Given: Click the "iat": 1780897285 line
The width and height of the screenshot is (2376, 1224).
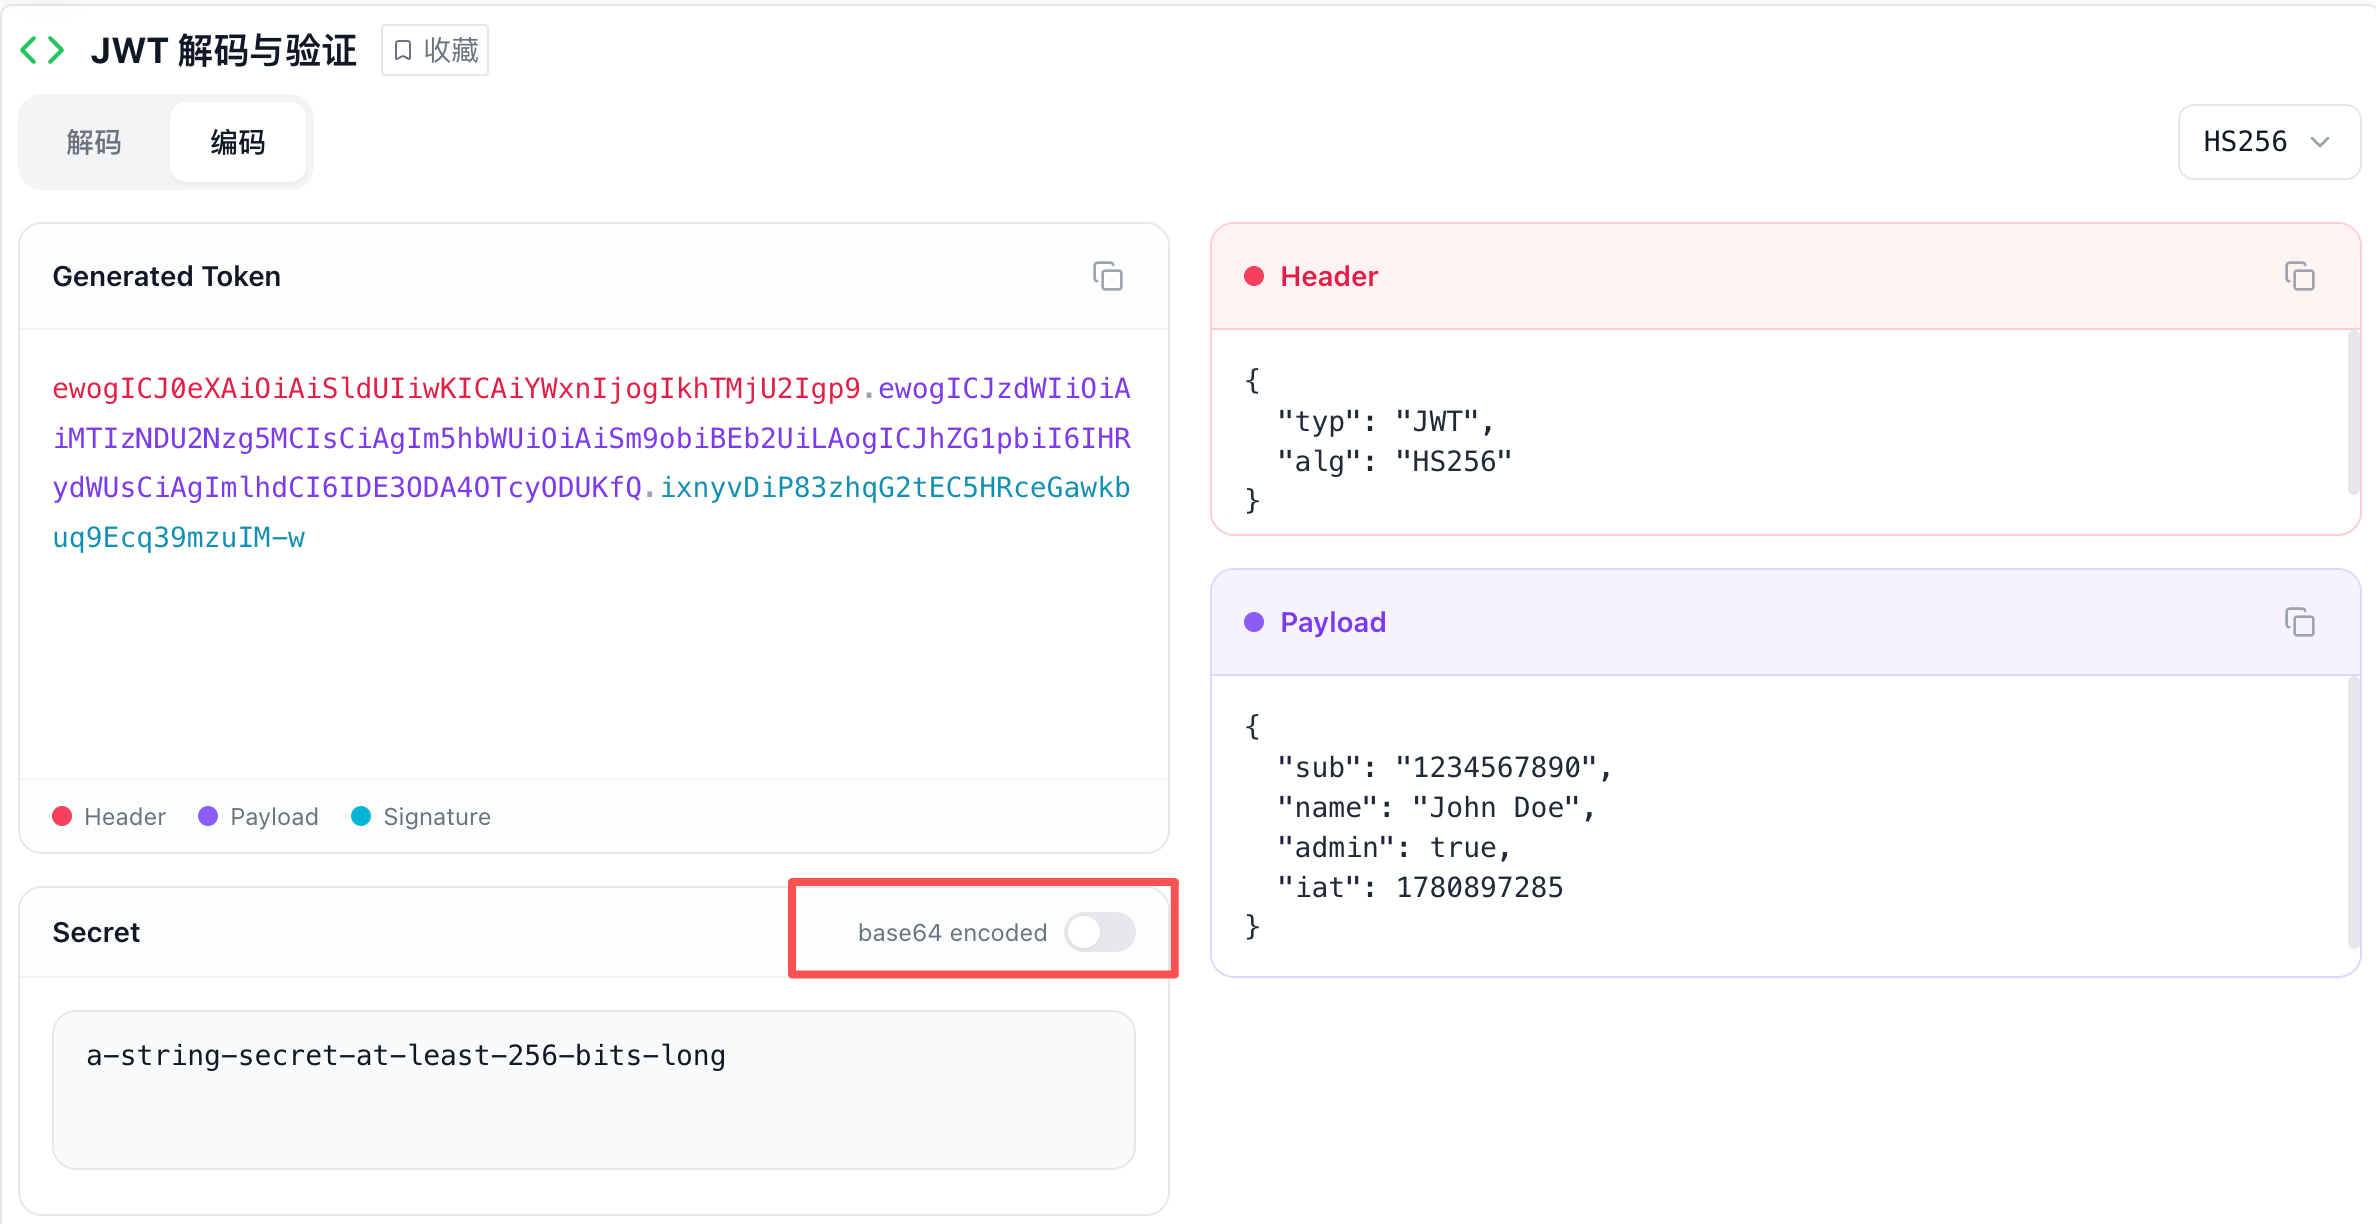Looking at the screenshot, I should [1420, 887].
